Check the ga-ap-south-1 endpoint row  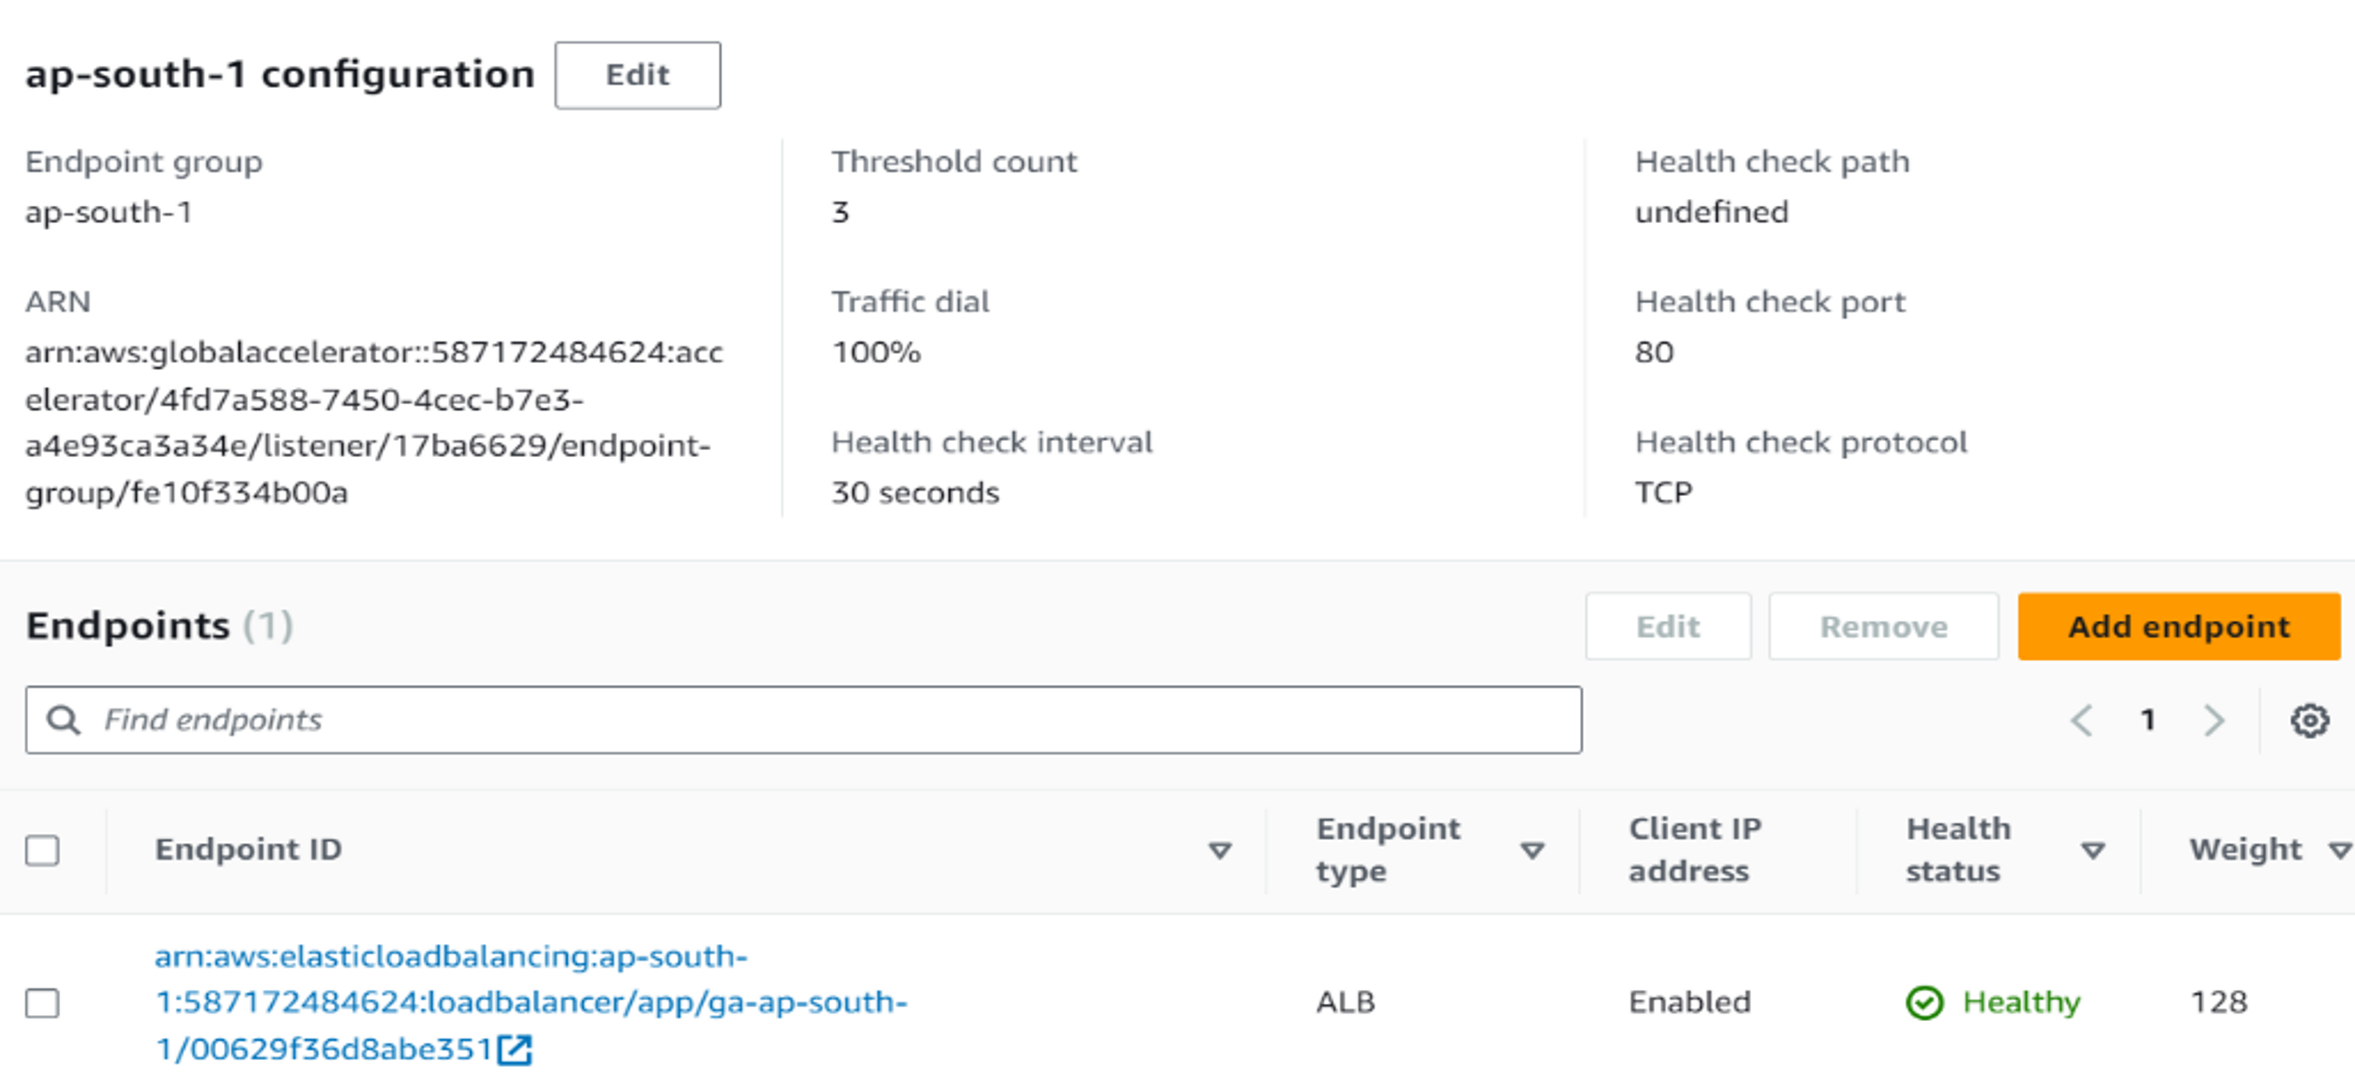[42, 1002]
